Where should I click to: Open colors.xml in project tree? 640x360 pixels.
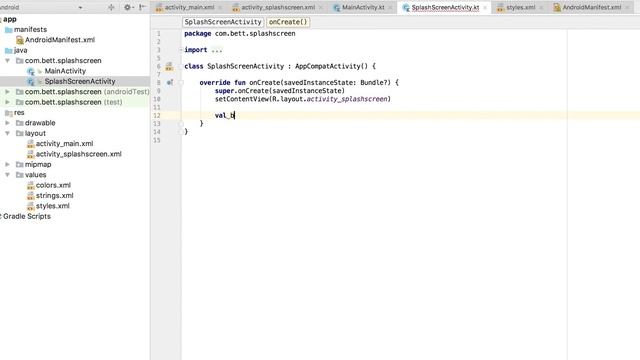(x=53, y=185)
